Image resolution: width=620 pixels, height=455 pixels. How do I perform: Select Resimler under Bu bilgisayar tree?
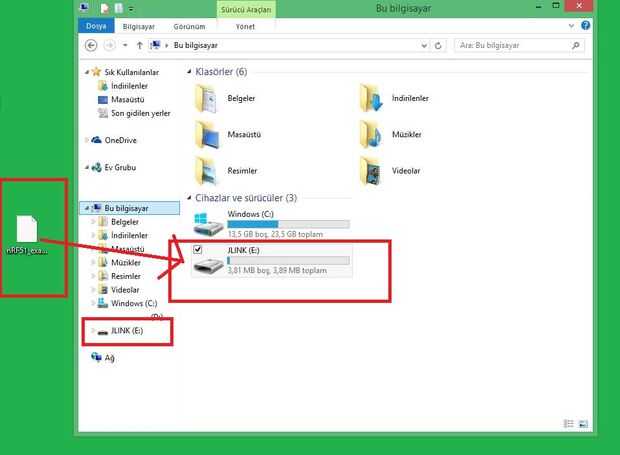(126, 276)
